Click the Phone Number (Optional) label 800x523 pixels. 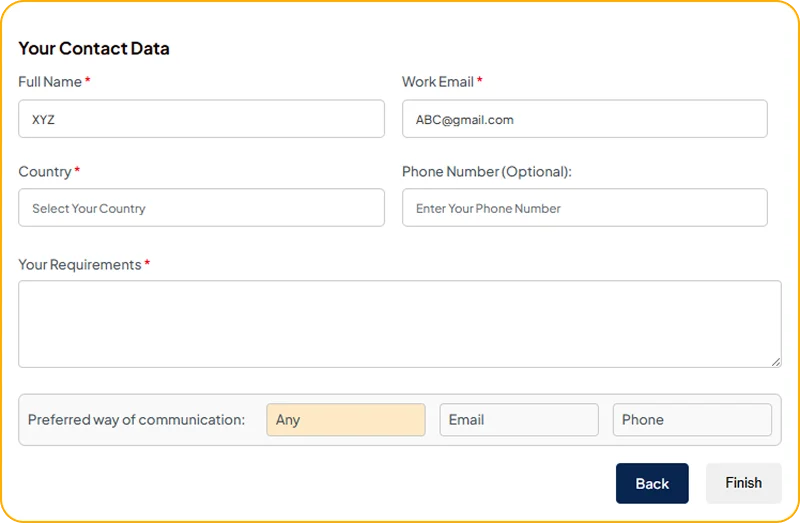pyautogui.click(x=486, y=172)
